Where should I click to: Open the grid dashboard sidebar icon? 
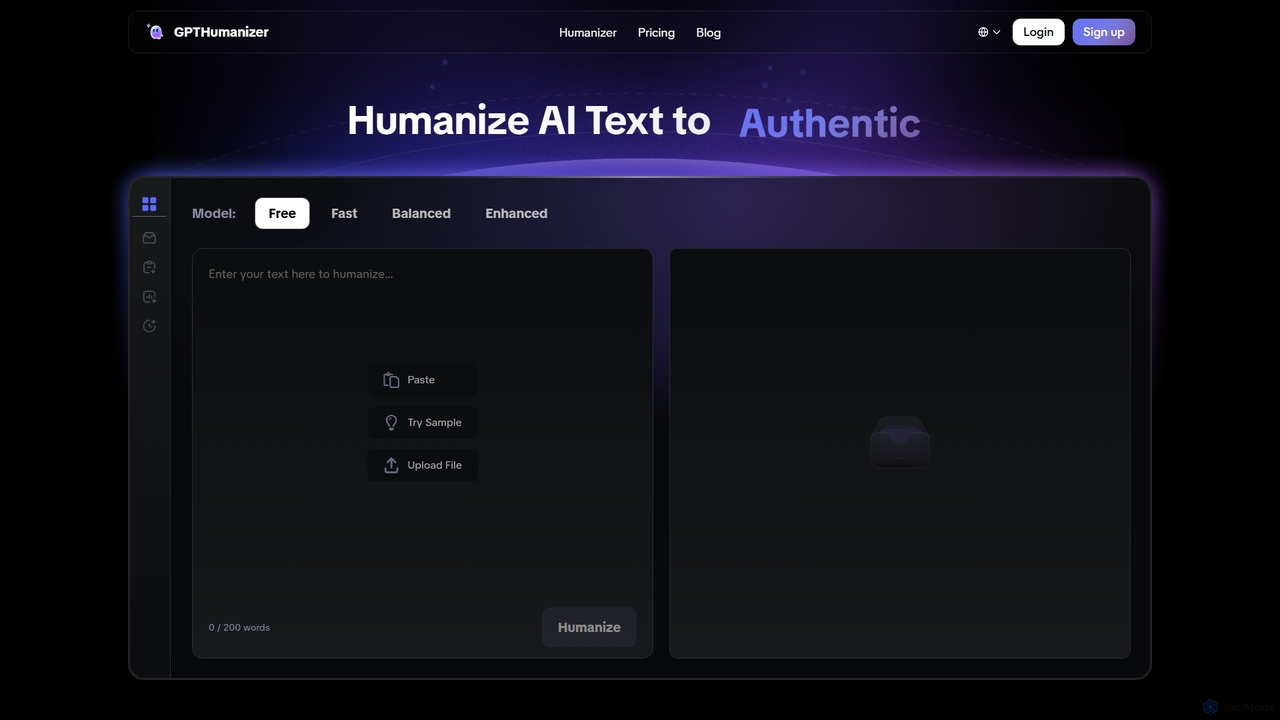coord(149,204)
